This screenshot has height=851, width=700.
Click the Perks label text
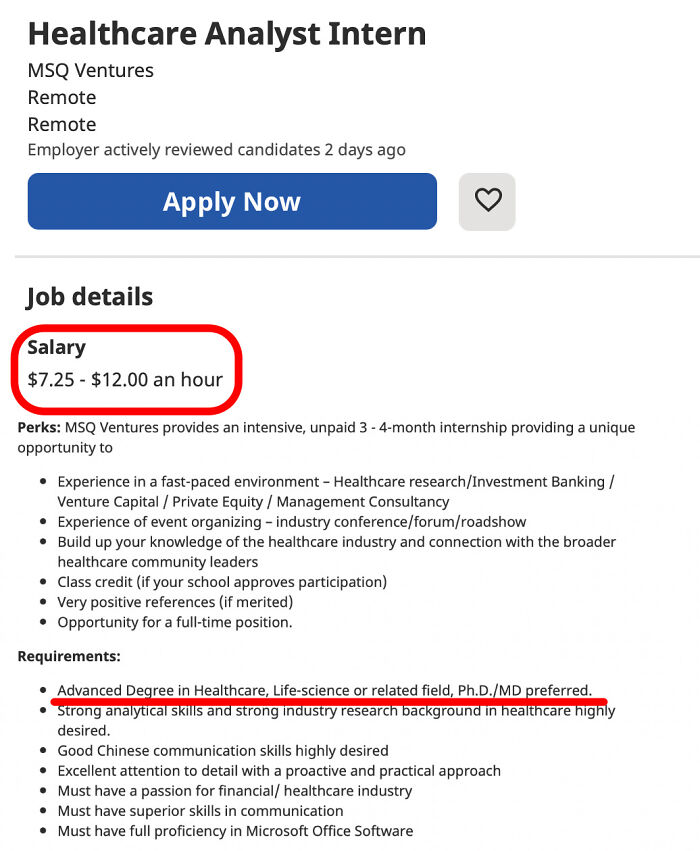[x=39, y=427]
